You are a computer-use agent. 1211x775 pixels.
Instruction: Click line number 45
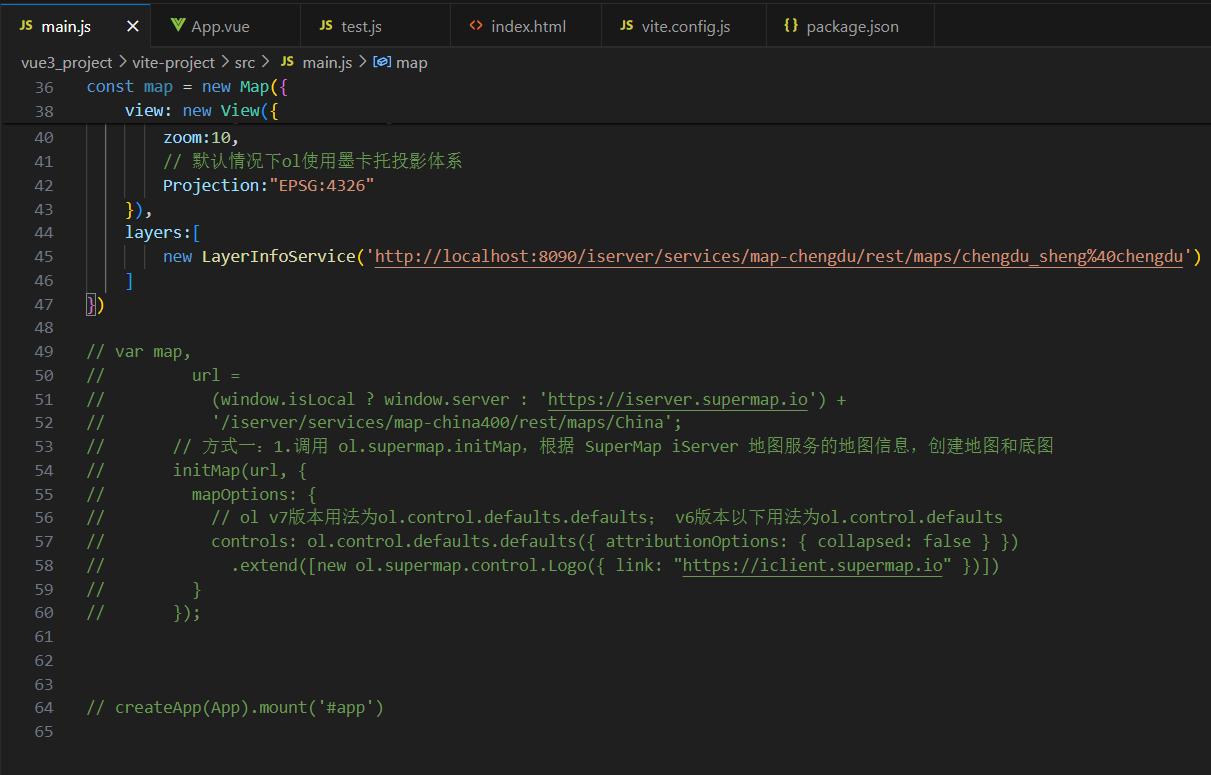(x=44, y=257)
